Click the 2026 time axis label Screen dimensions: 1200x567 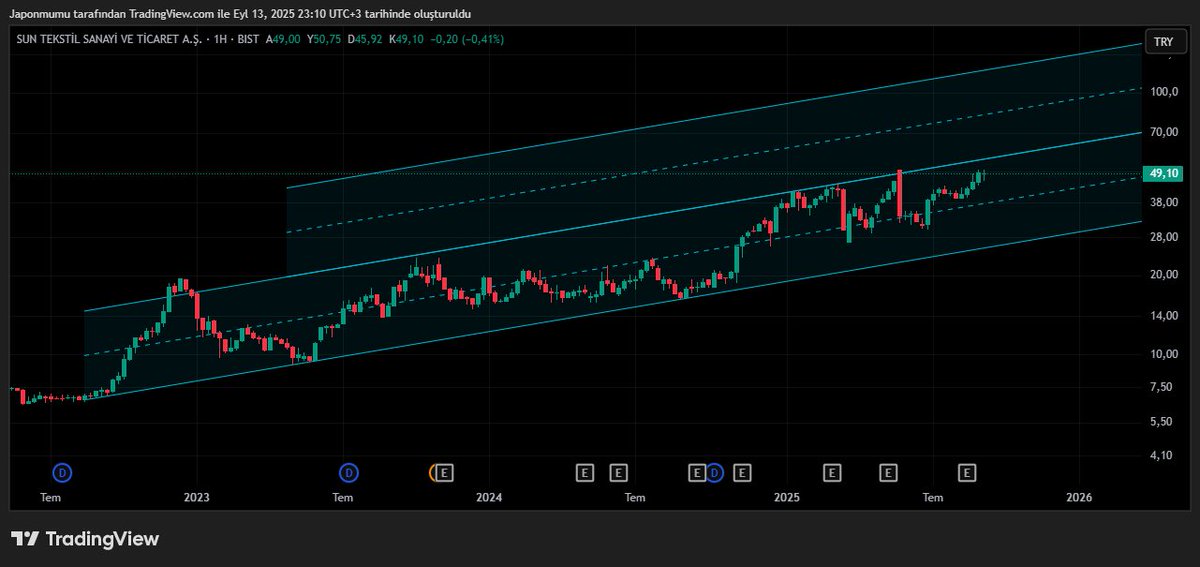click(1079, 497)
